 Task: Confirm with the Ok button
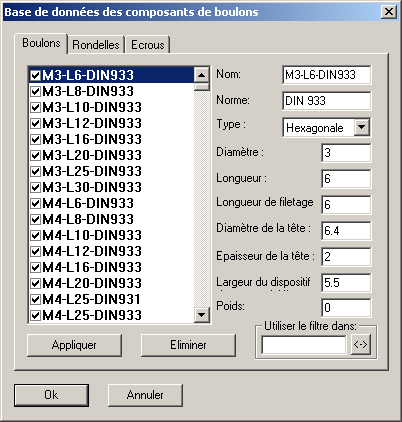pos(51,395)
